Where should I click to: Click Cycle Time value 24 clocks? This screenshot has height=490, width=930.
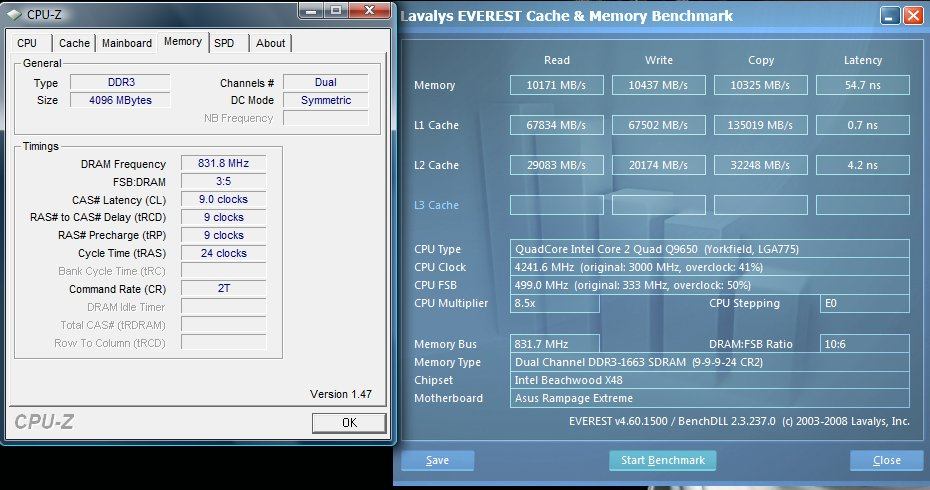coord(224,253)
